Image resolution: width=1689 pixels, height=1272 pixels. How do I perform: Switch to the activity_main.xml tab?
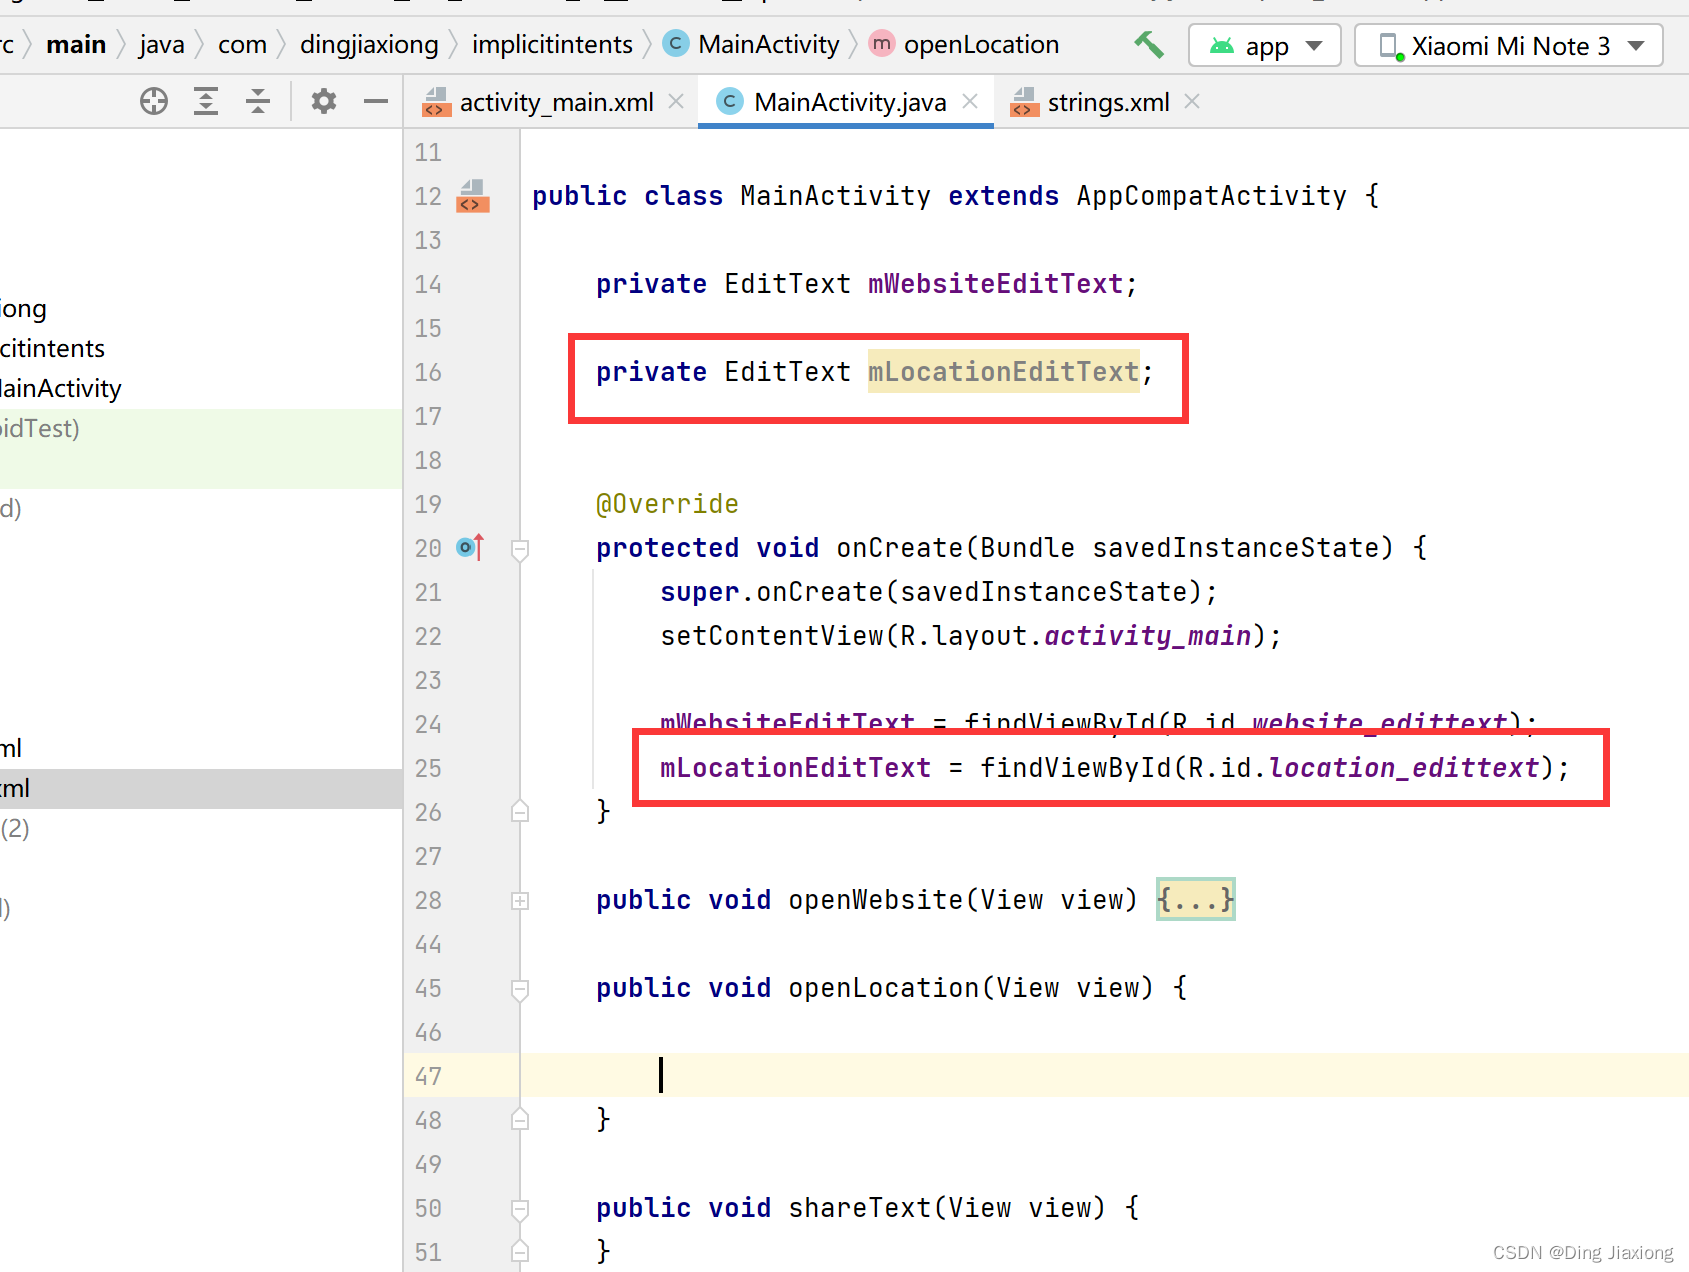click(x=556, y=101)
